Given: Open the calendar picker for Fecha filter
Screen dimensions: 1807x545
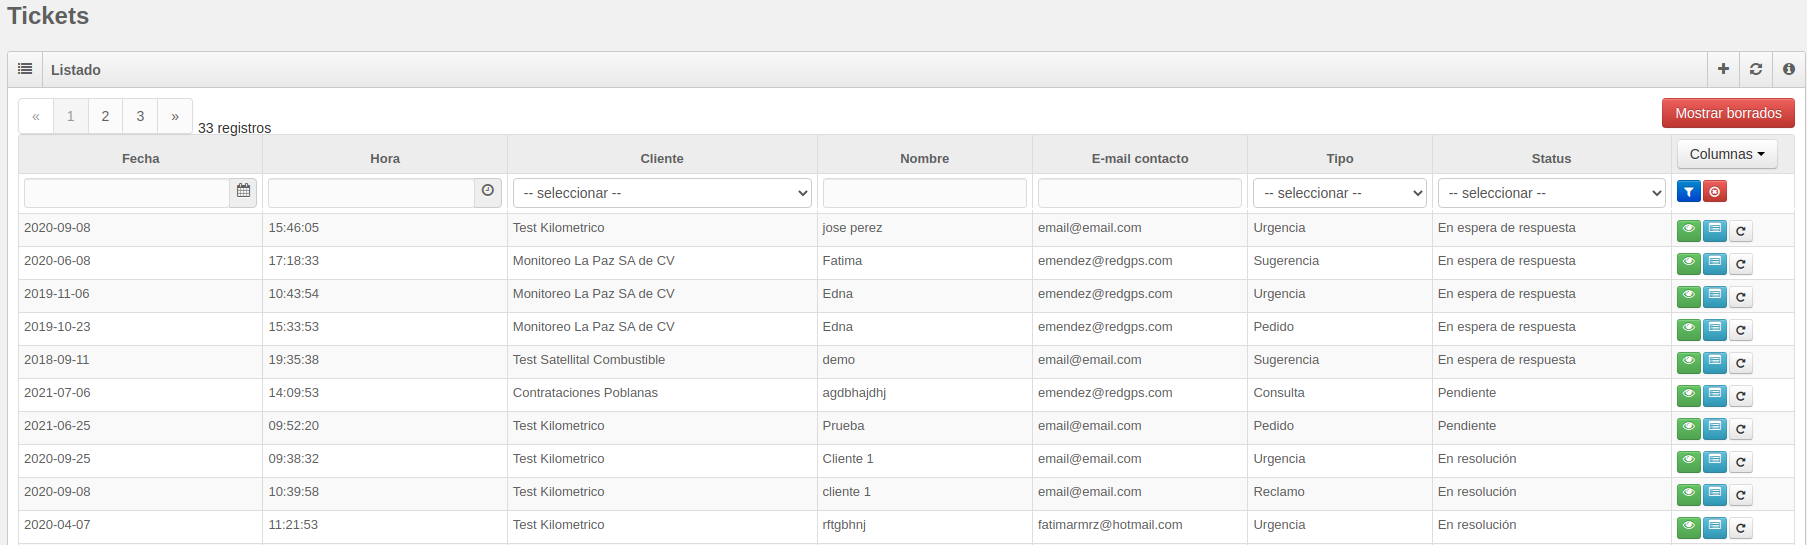Looking at the screenshot, I should (243, 192).
